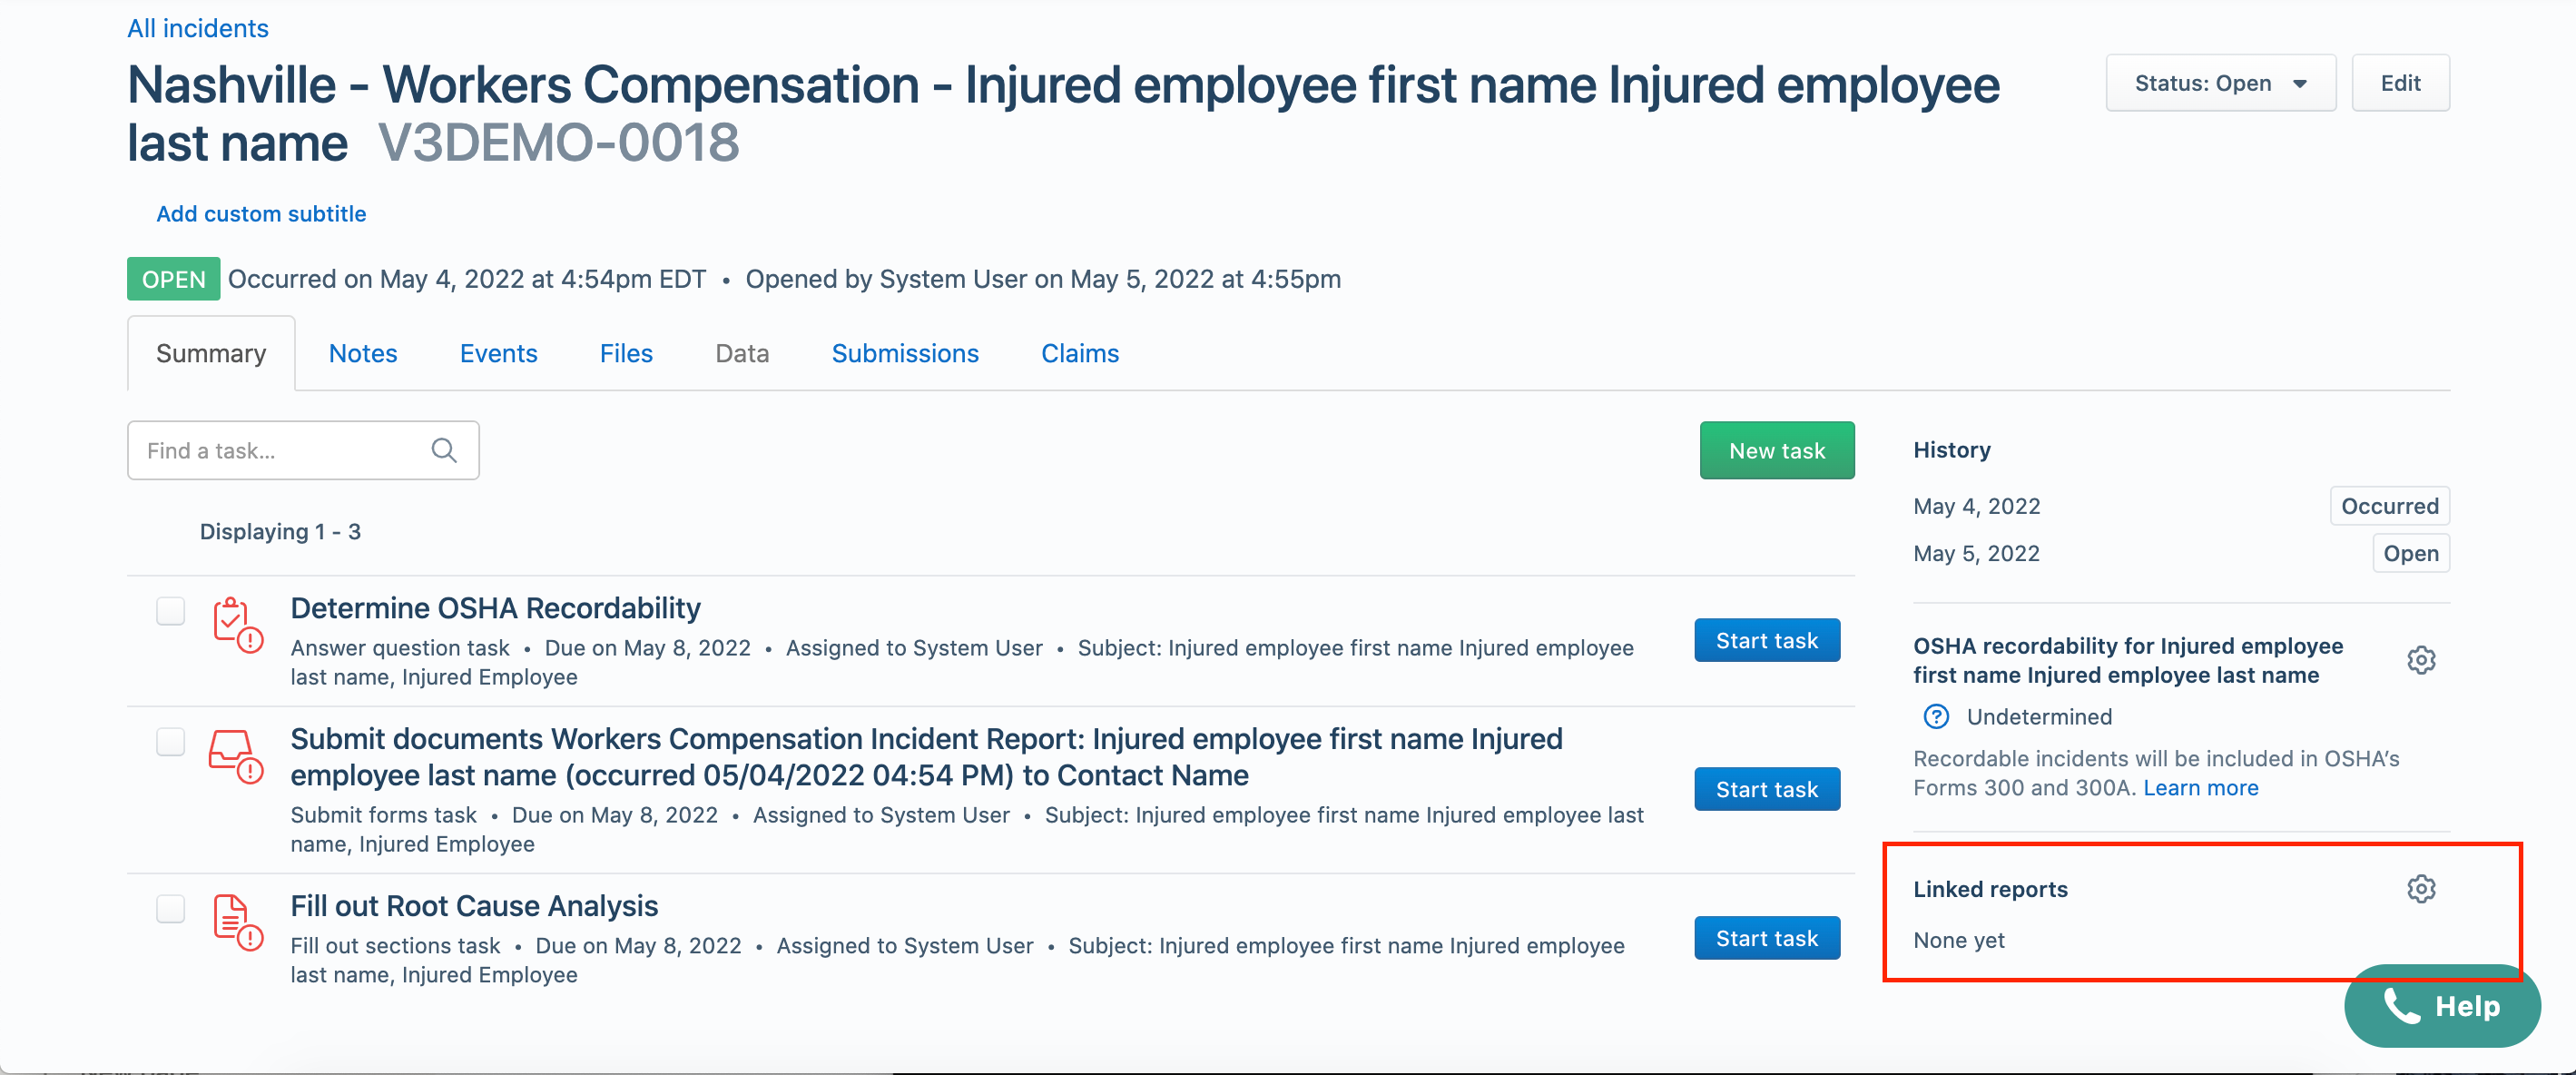Click the Undetermined status text
2576x1075 pixels.
coord(2039,717)
